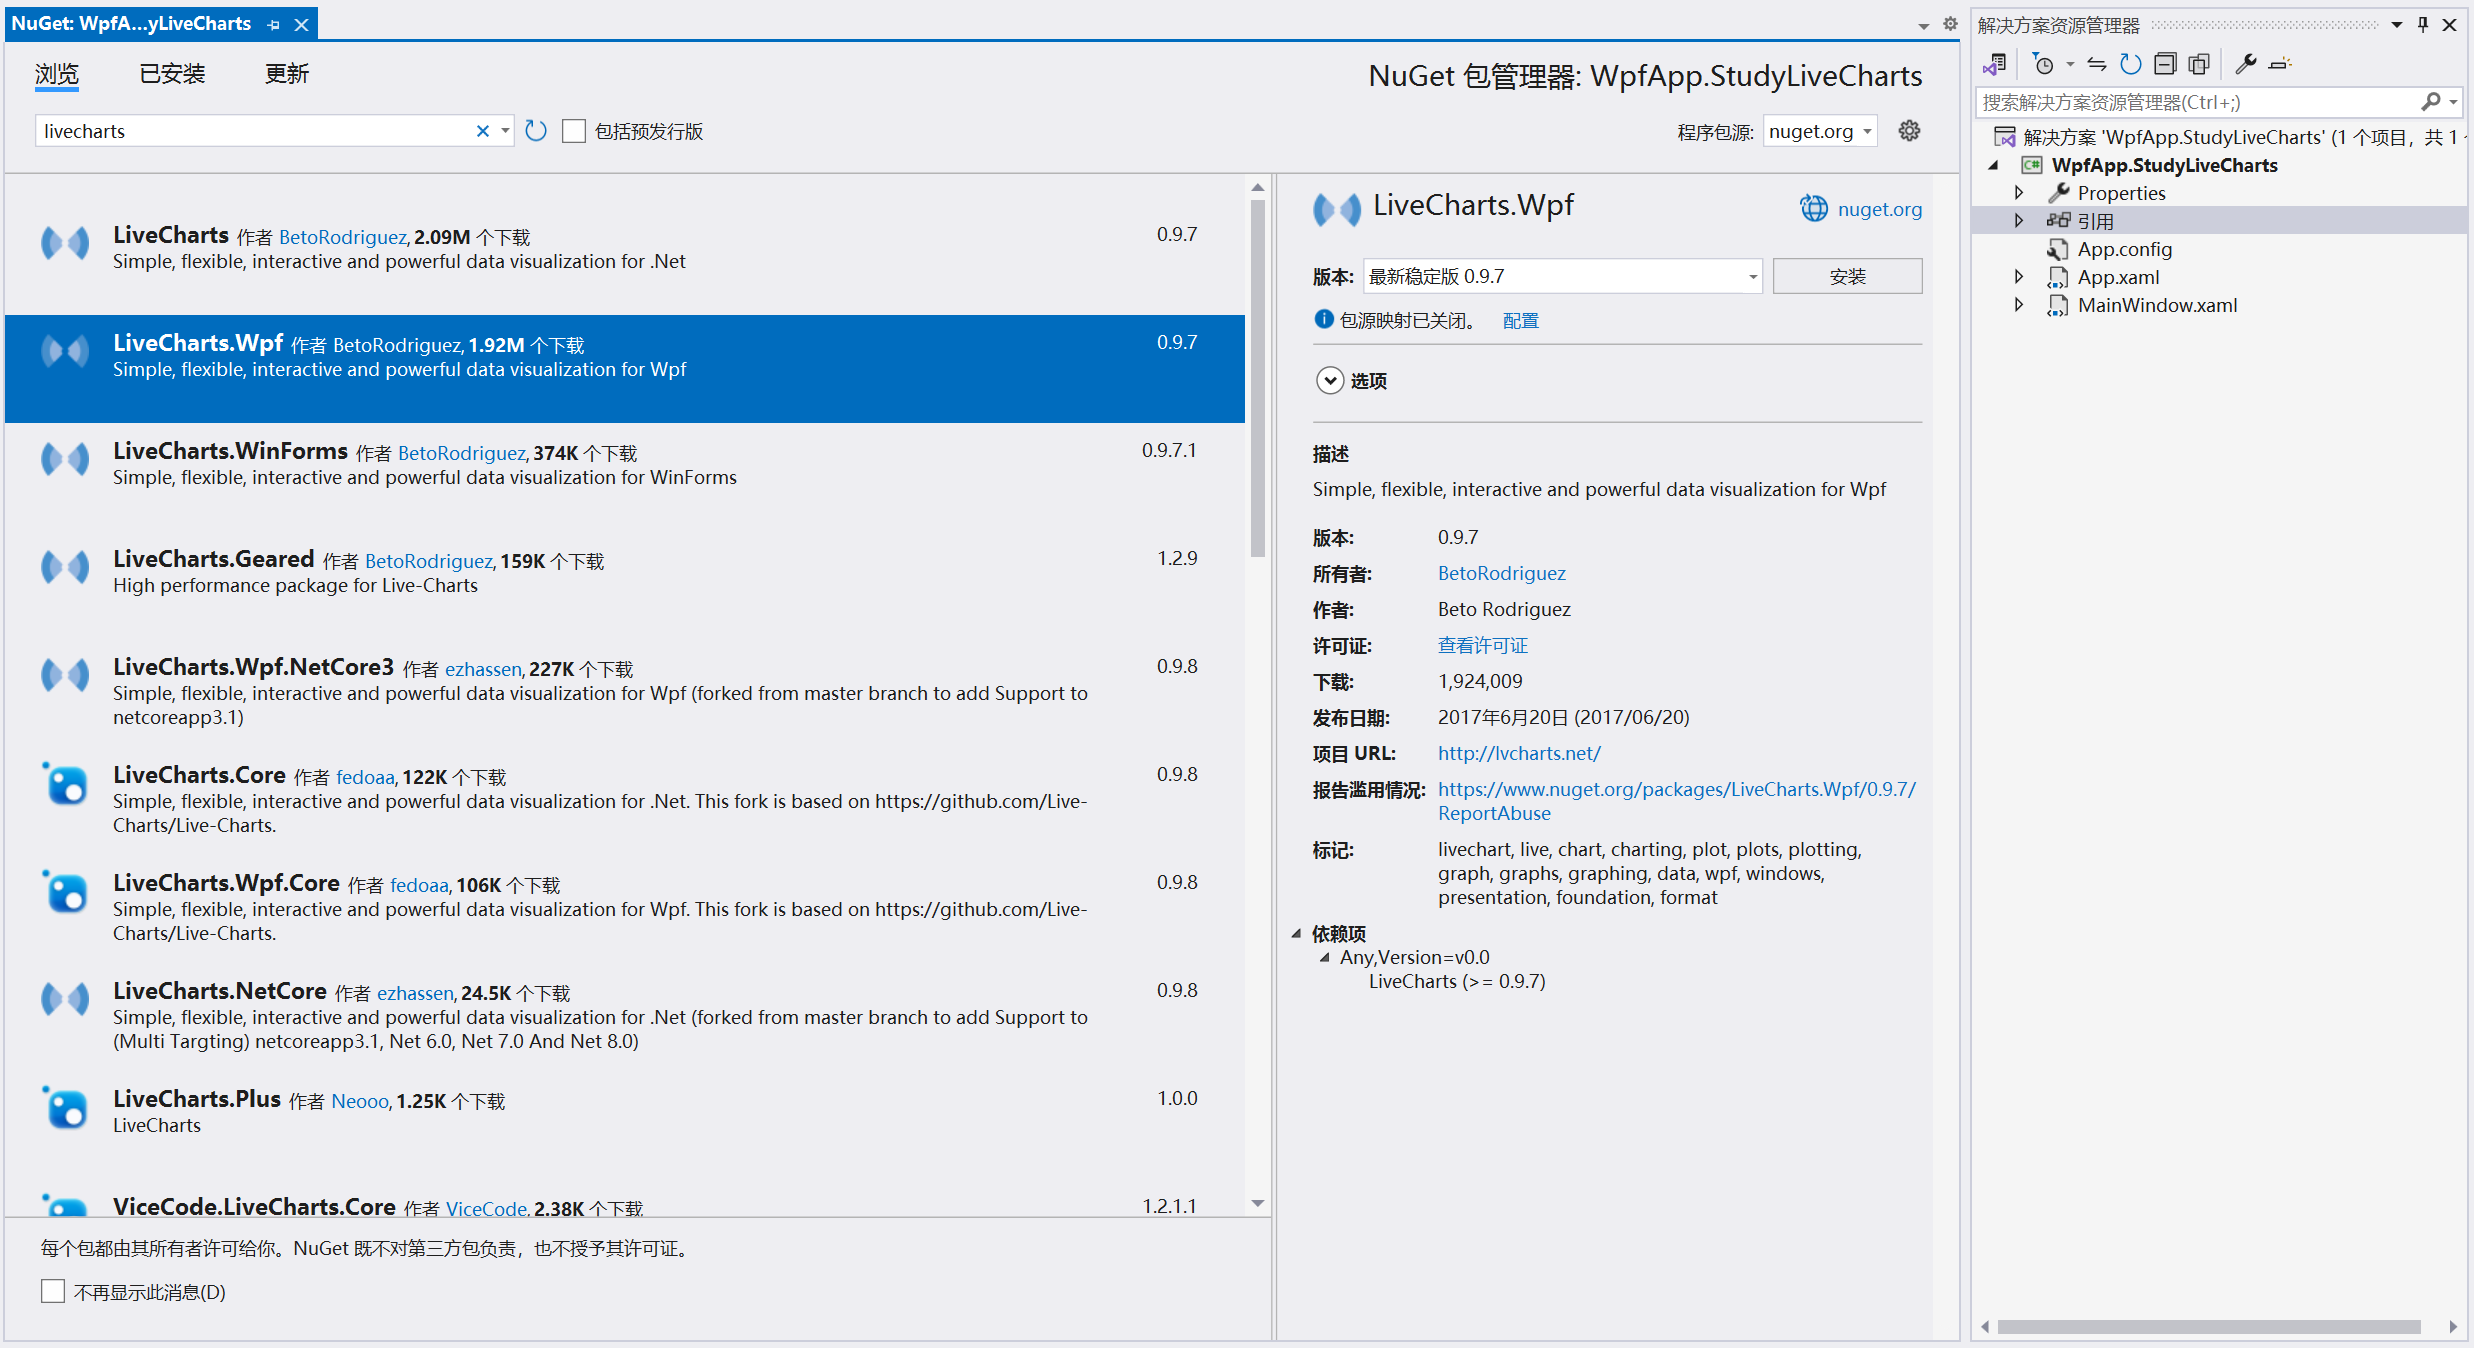Click Sync with Active Document arrows
The image size is (2474, 1348).
coord(2097,65)
